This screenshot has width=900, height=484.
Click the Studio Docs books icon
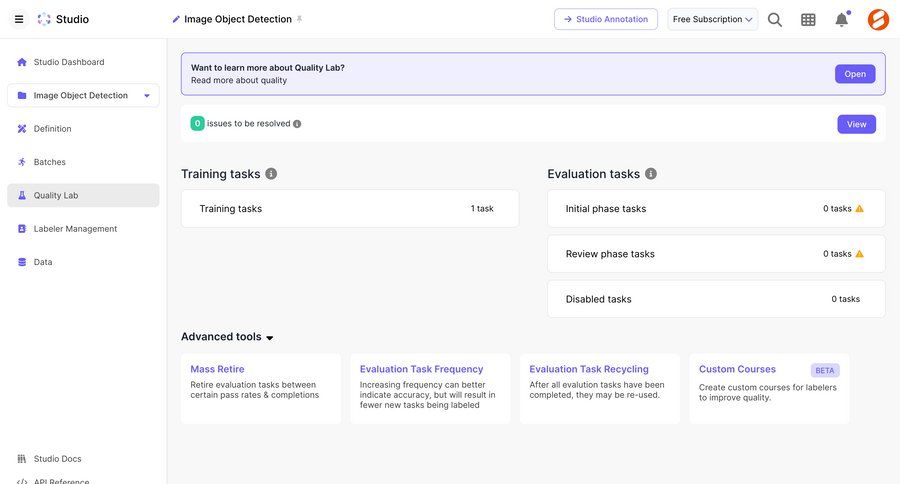point(22,459)
